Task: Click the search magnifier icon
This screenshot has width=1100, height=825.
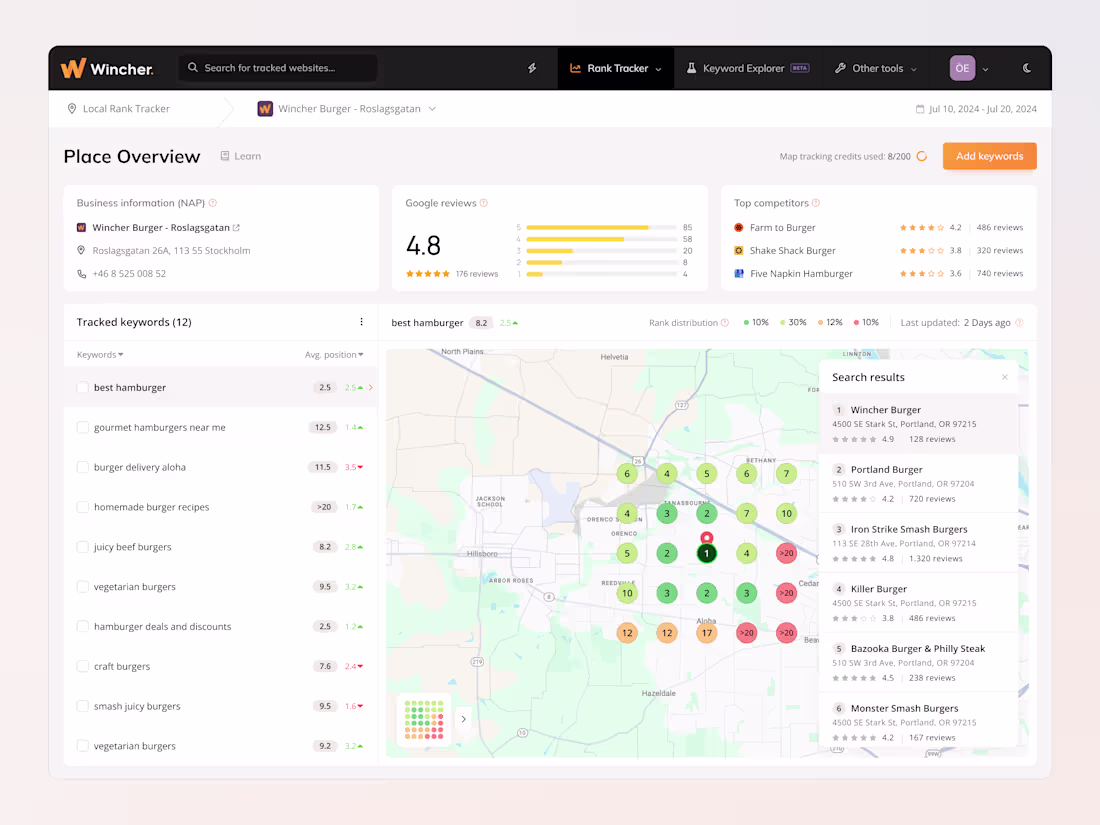Action: (x=193, y=68)
